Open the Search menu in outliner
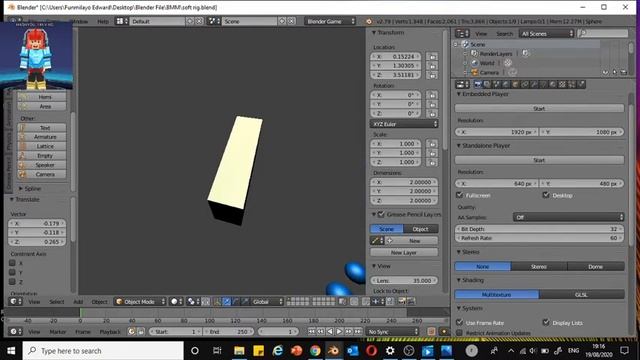The width and height of the screenshot is (640, 360). pyautogui.click(x=504, y=33)
